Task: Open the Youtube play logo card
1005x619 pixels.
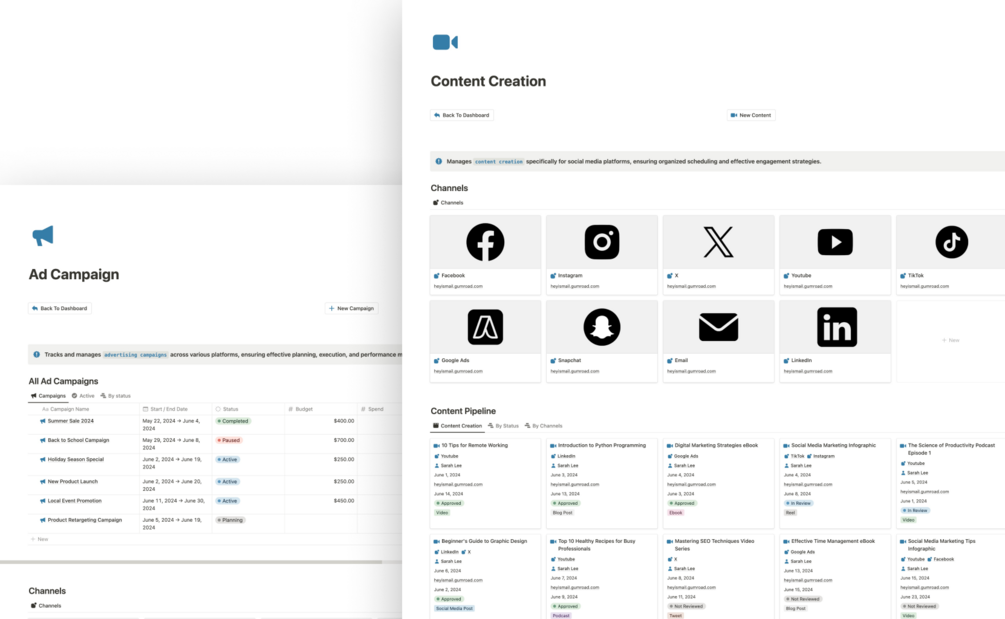Action: pos(835,242)
